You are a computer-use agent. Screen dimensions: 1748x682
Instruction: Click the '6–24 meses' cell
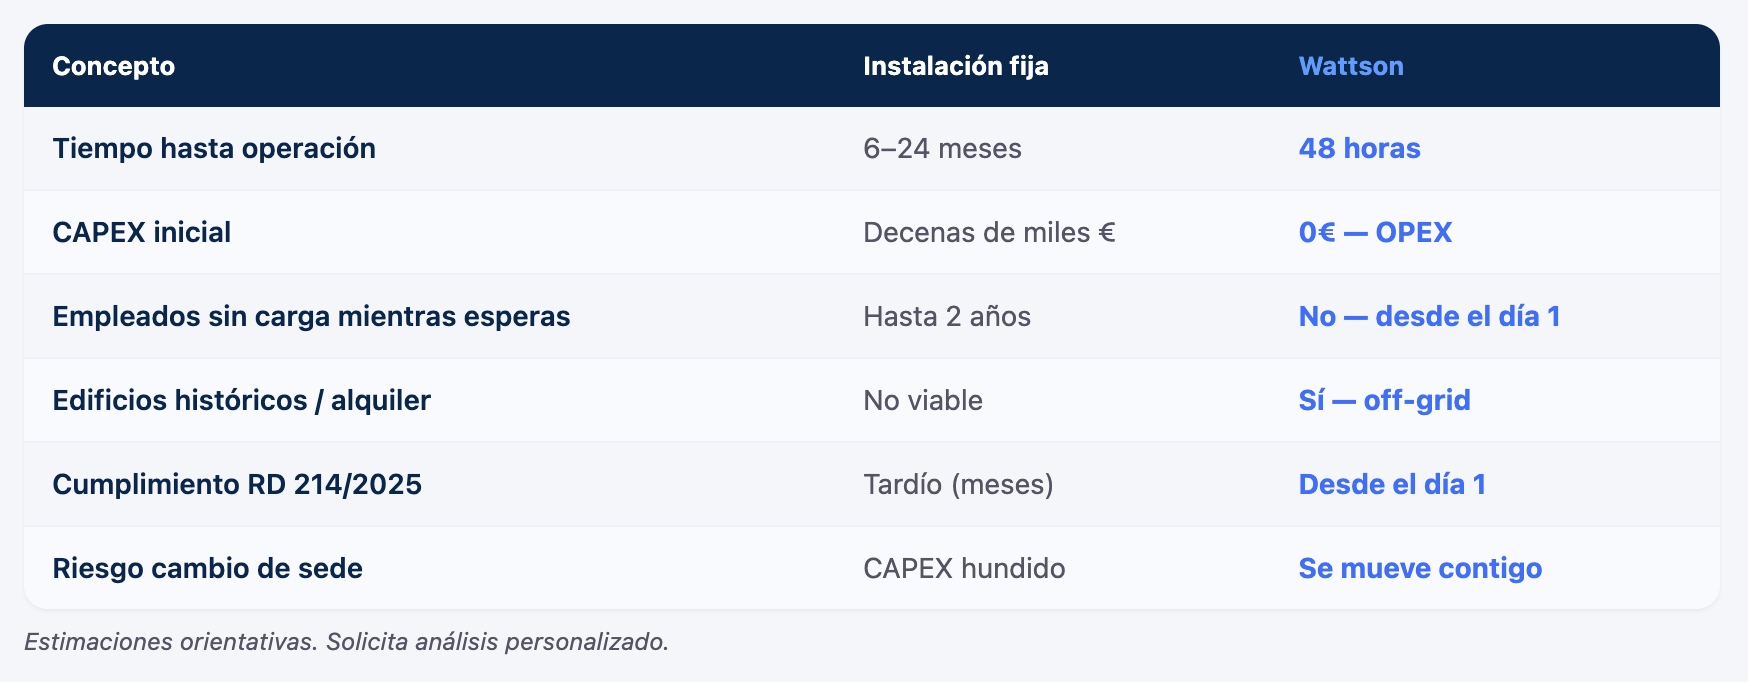(x=942, y=148)
